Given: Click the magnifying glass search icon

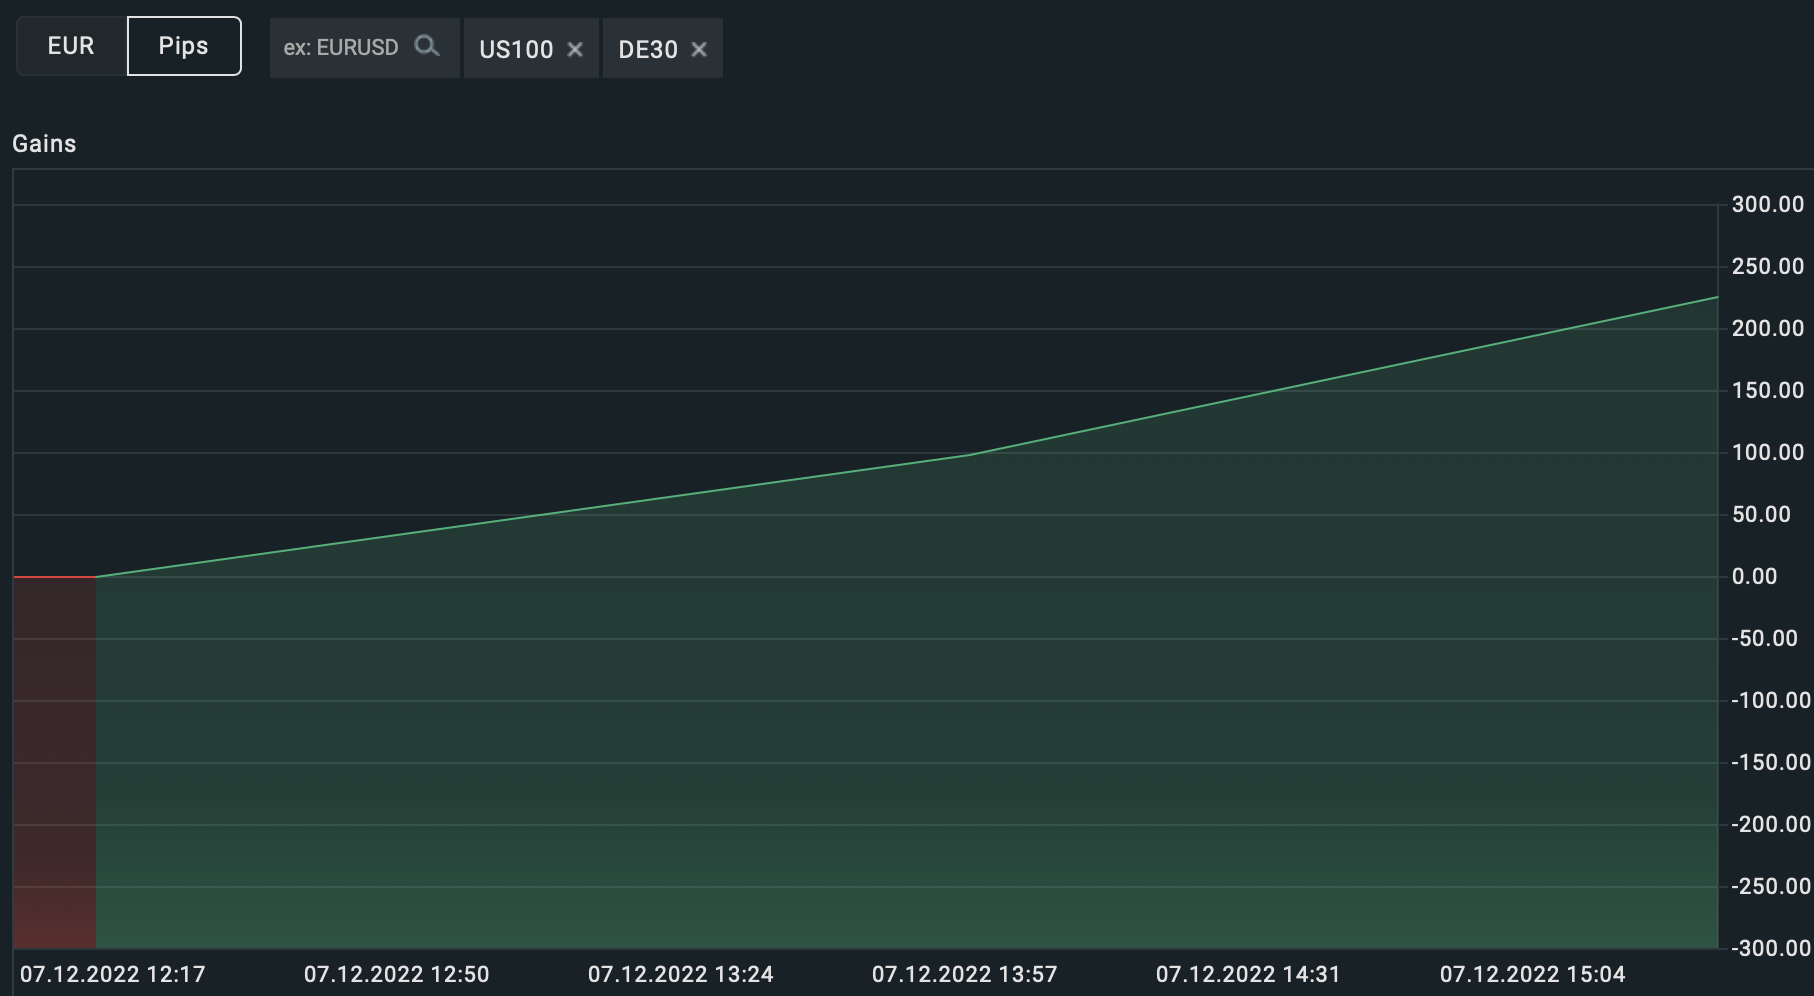Looking at the screenshot, I should pyautogui.click(x=427, y=46).
